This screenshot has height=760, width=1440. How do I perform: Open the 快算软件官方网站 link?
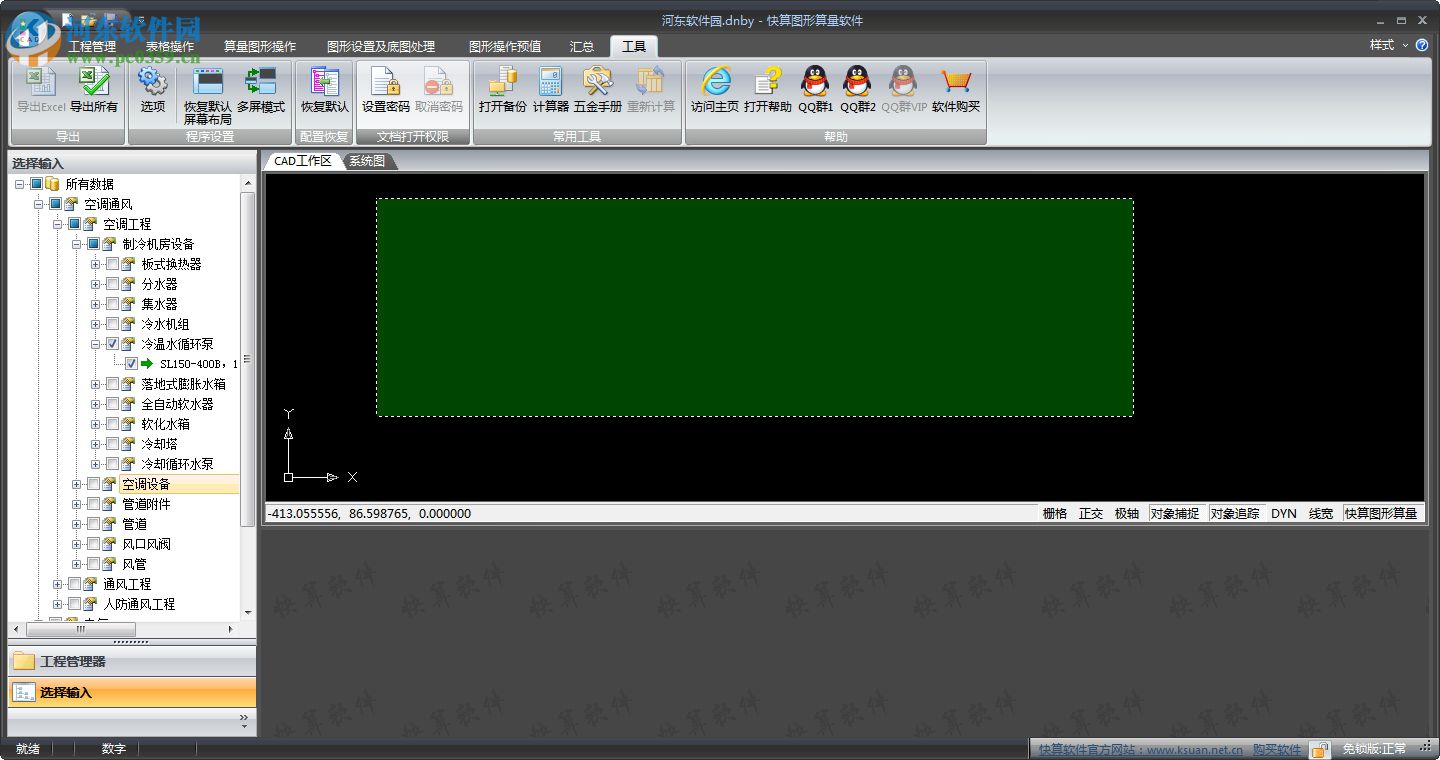pyautogui.click(x=1140, y=749)
